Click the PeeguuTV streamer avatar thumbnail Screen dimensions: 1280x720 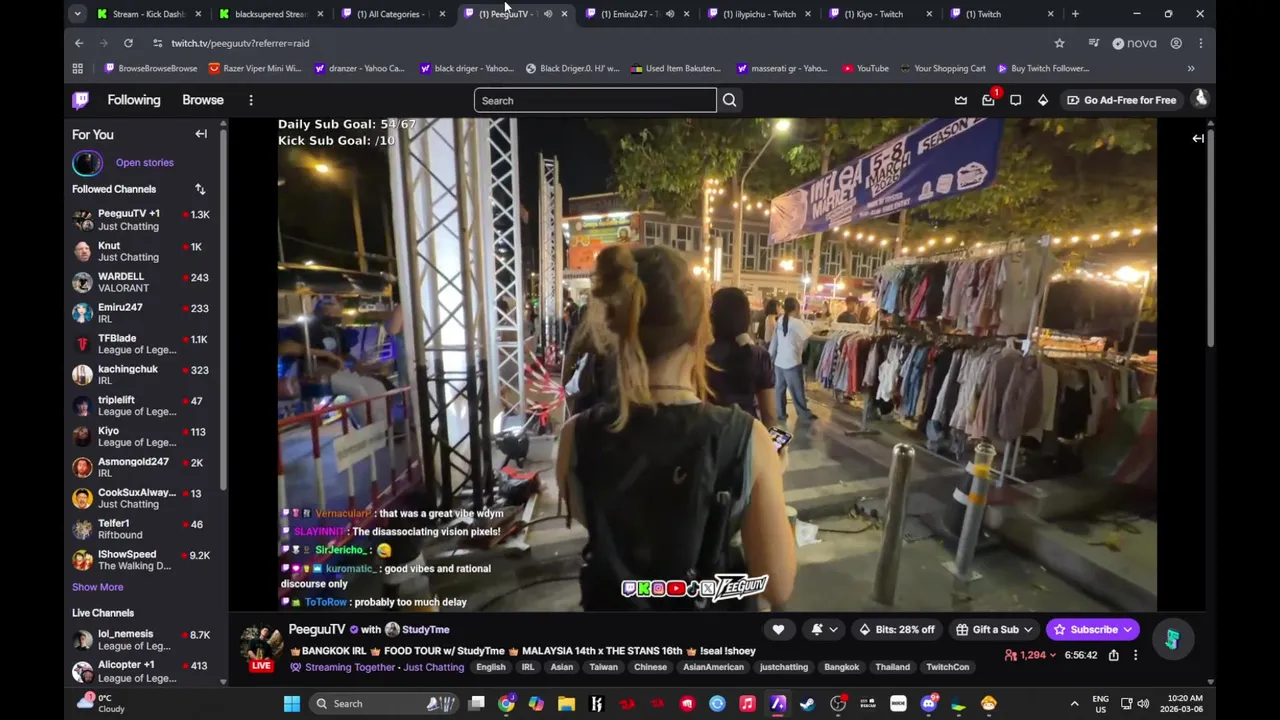[261, 644]
